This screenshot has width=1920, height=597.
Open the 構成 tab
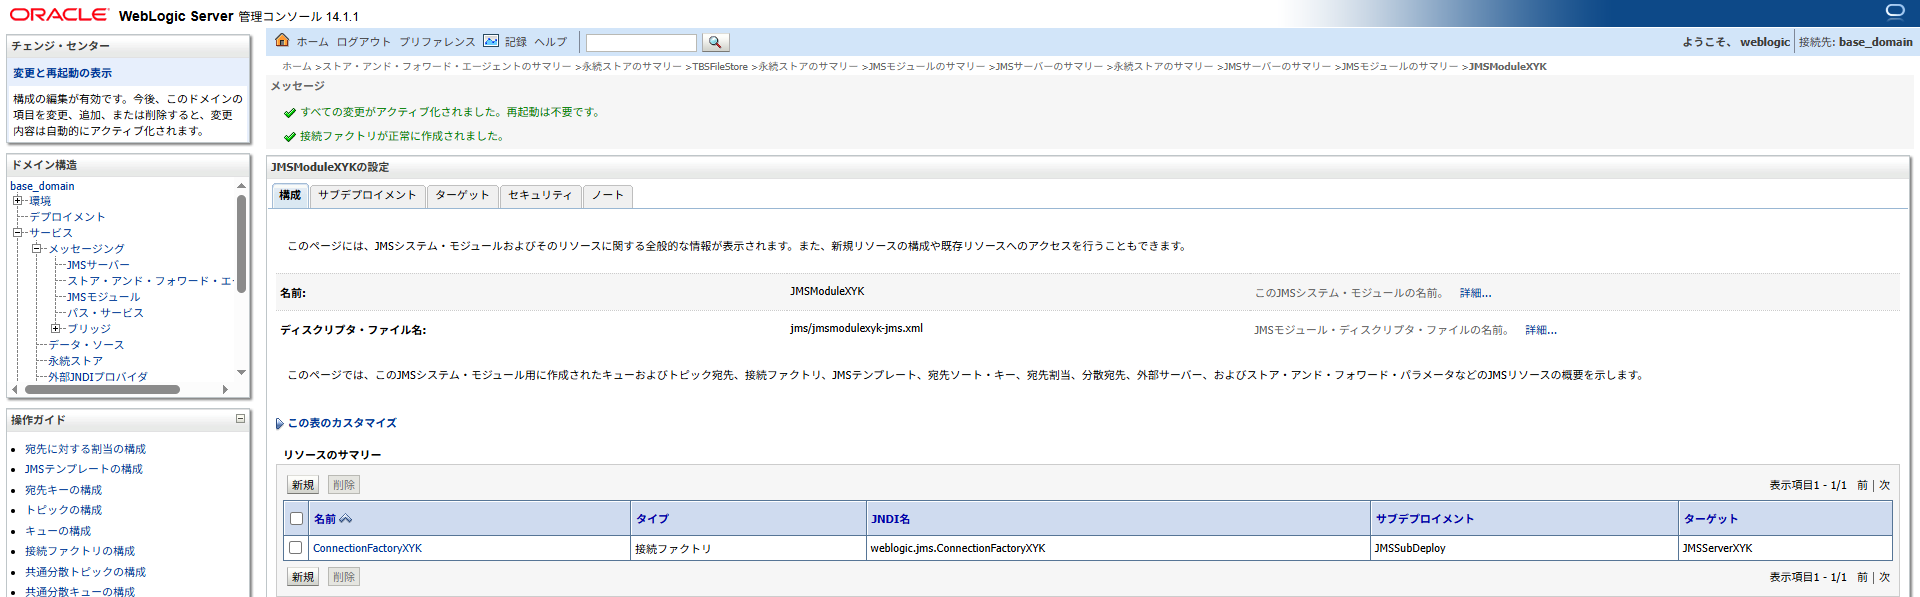click(290, 196)
